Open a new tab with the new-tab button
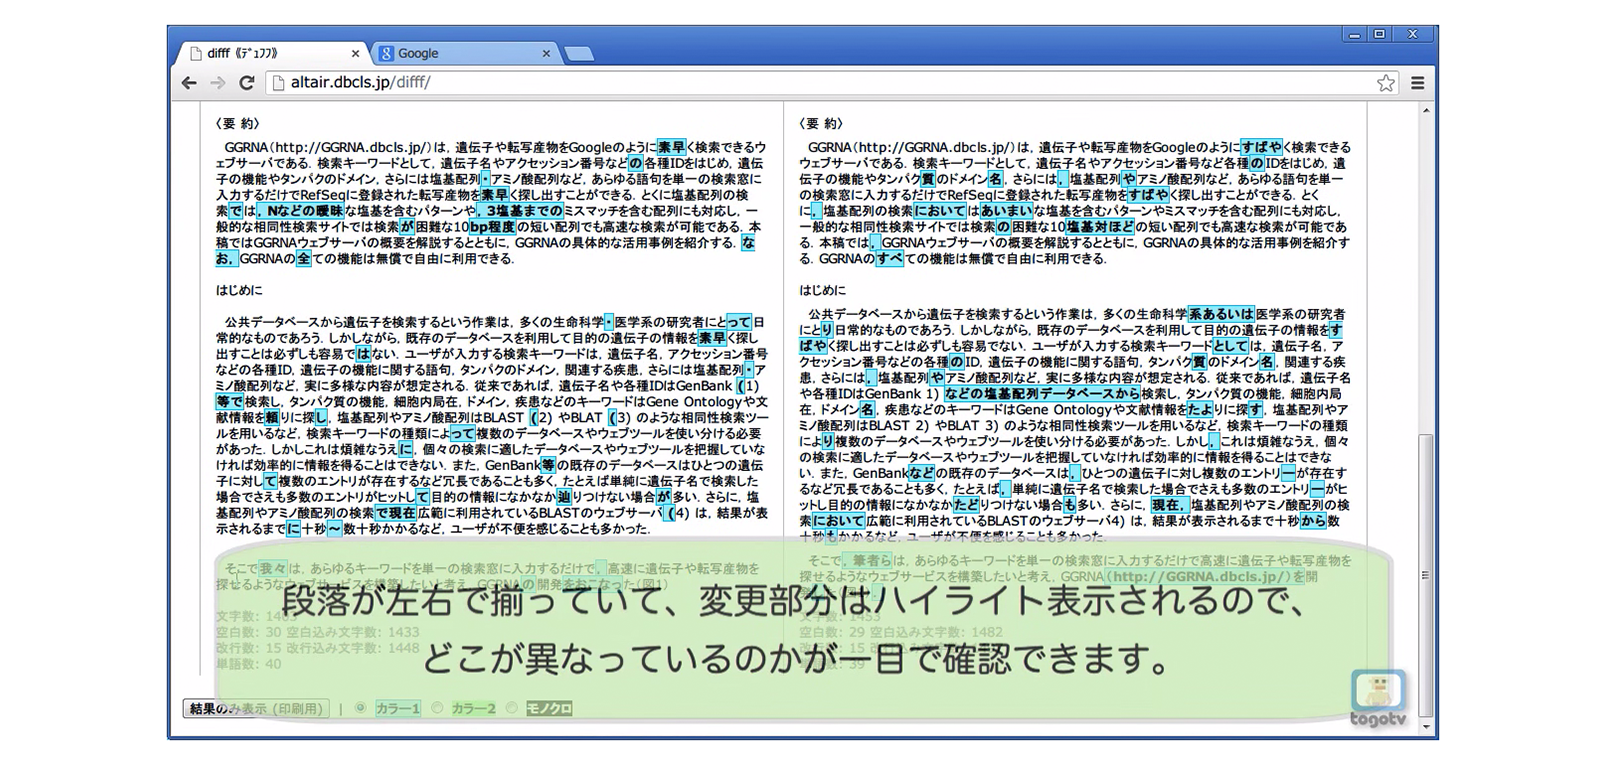The image size is (1600, 768). coord(579,54)
